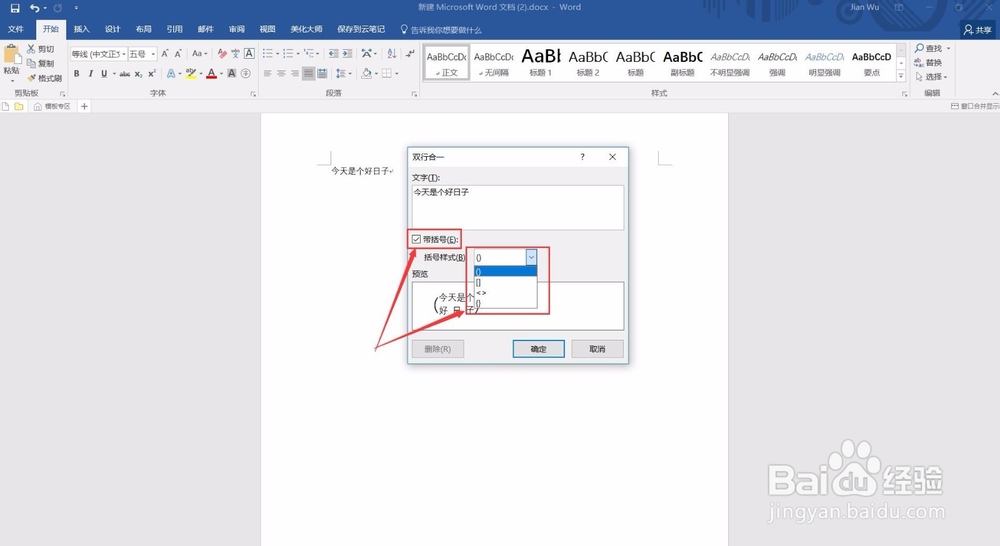Switch to the 视图 View tab
Viewport: 1000px width, 546px height.
(267, 29)
